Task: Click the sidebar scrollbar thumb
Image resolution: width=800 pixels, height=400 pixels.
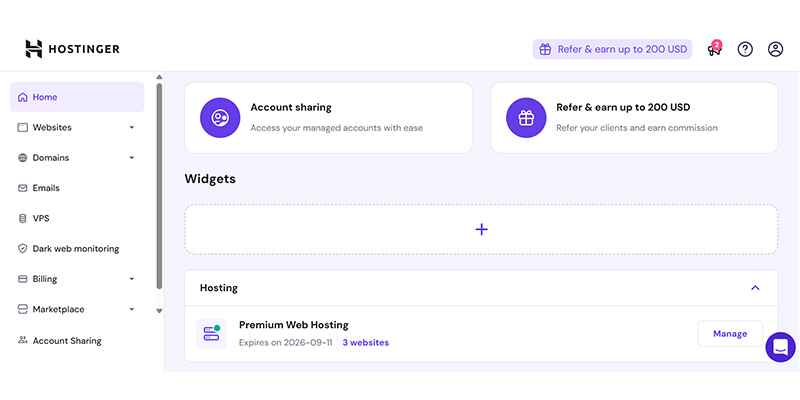Action: [x=159, y=187]
